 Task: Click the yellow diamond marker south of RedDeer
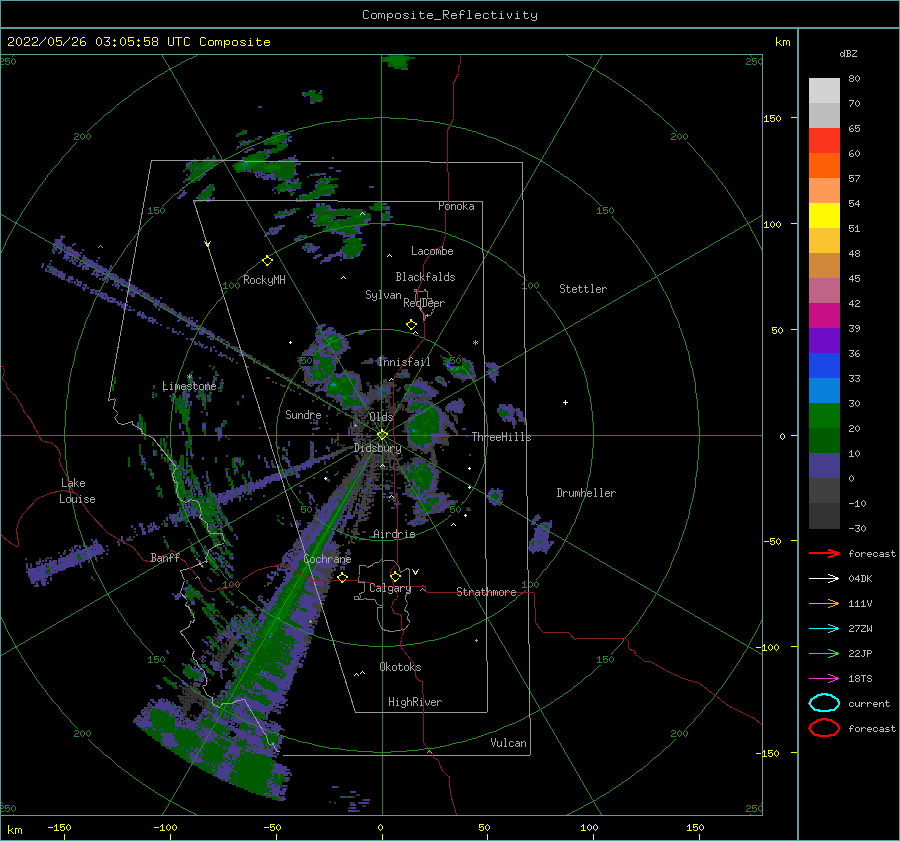point(411,324)
